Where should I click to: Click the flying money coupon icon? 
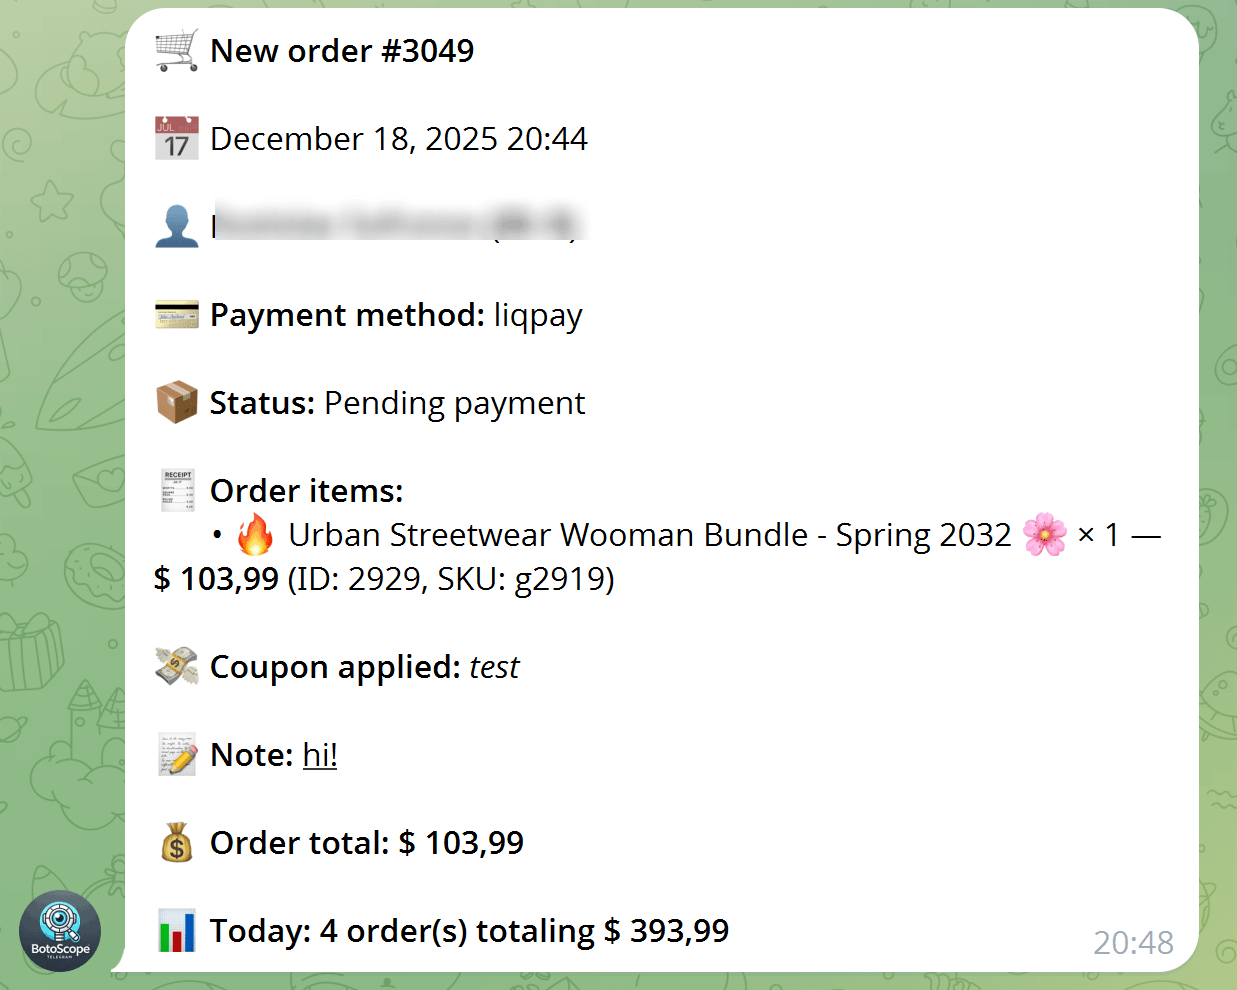point(177,666)
